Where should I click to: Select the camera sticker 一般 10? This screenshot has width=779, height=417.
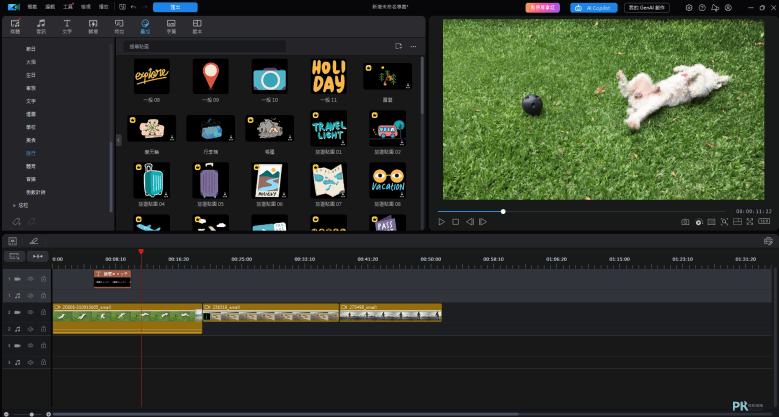[269, 76]
